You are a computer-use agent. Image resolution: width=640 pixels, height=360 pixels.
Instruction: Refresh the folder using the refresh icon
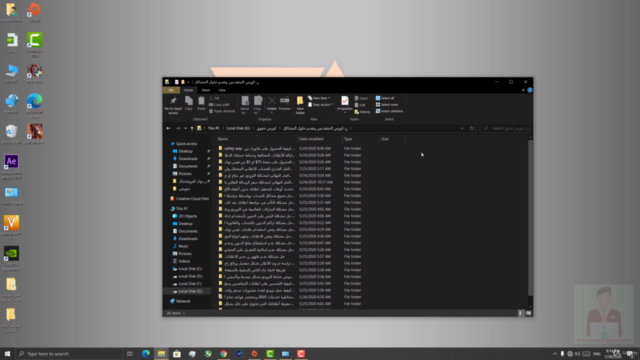[472, 128]
